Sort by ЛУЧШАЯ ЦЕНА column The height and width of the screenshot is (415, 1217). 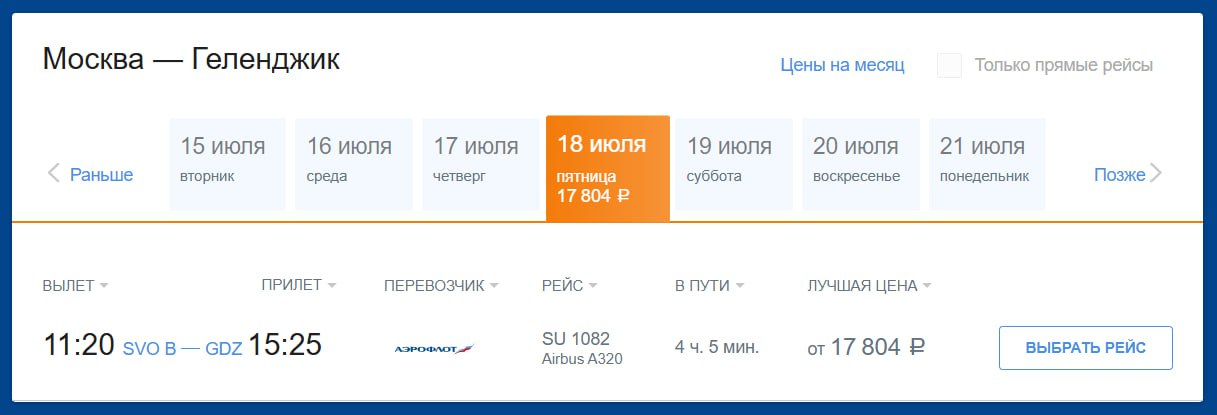coord(870,286)
